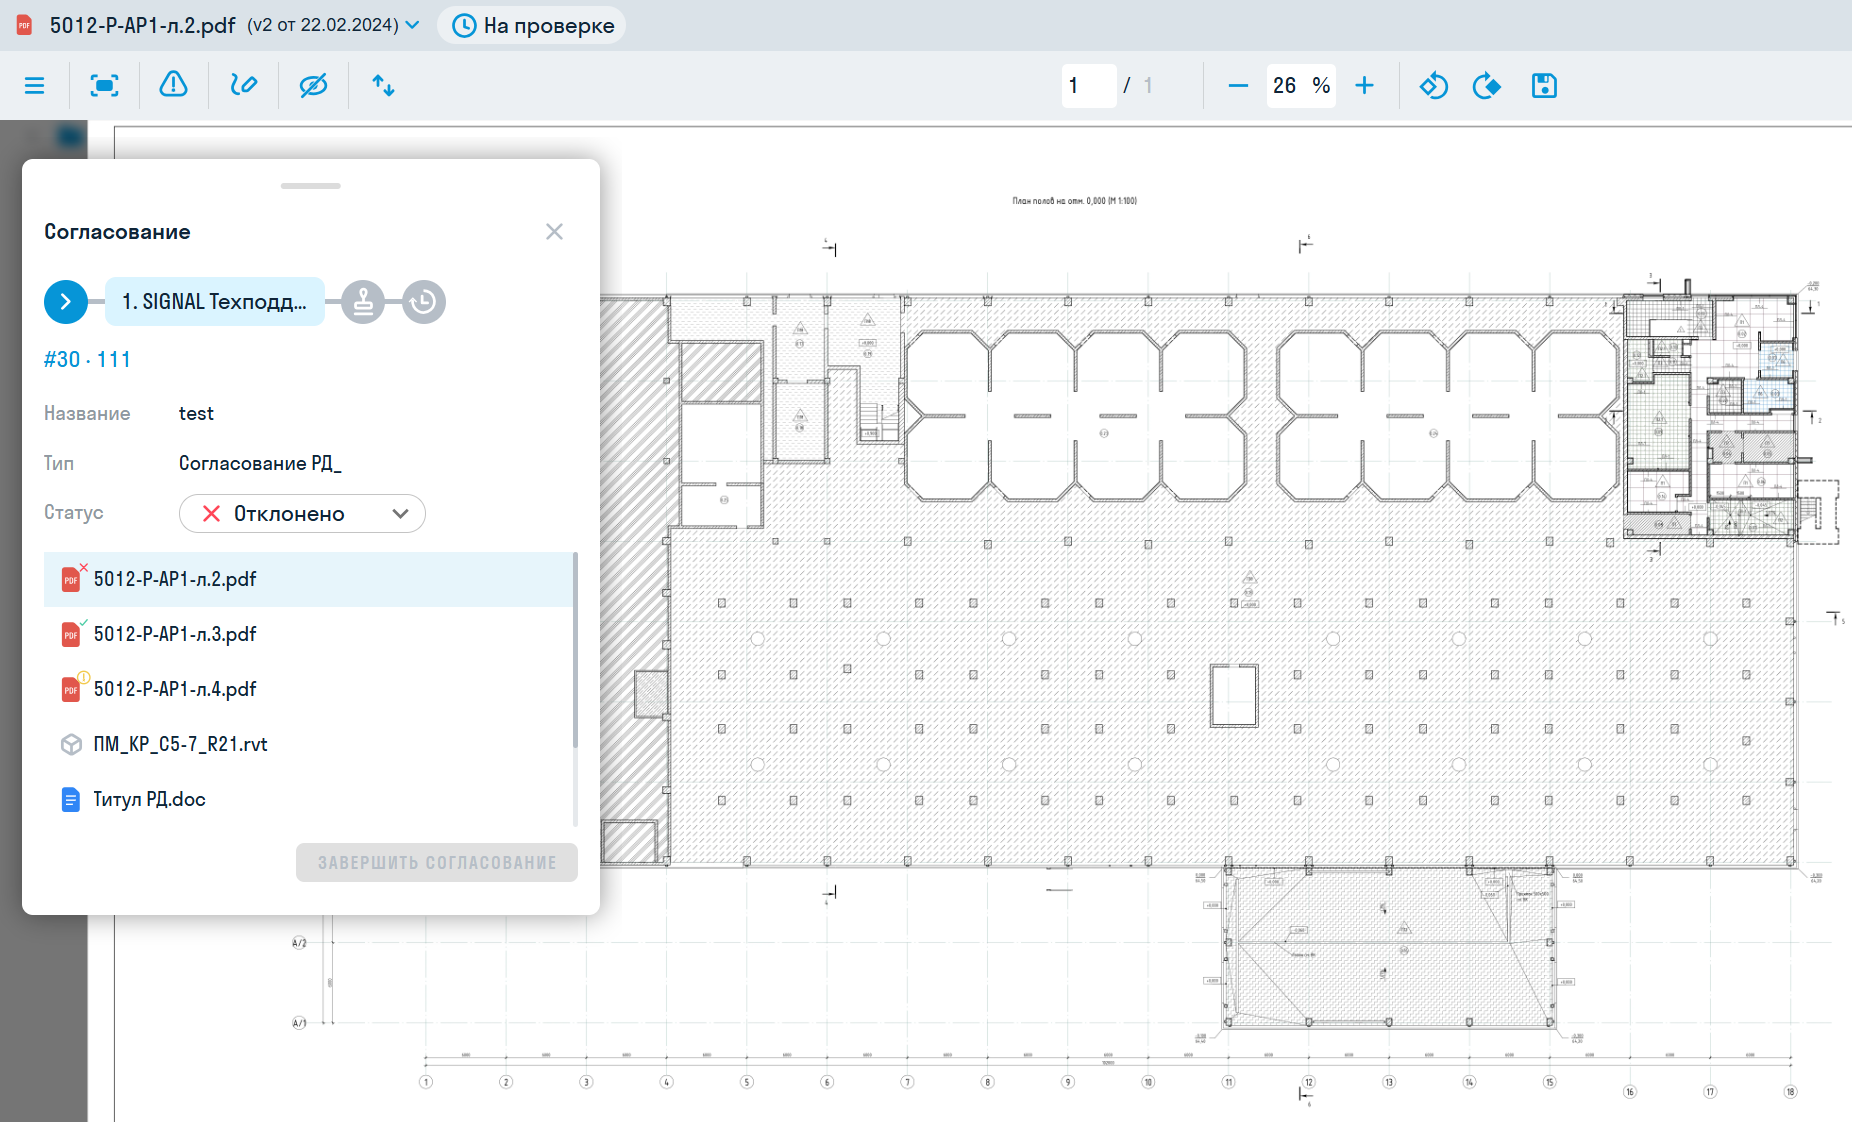1852x1122 pixels.
Task: Rotate the document clockwise
Action: click(x=1487, y=86)
